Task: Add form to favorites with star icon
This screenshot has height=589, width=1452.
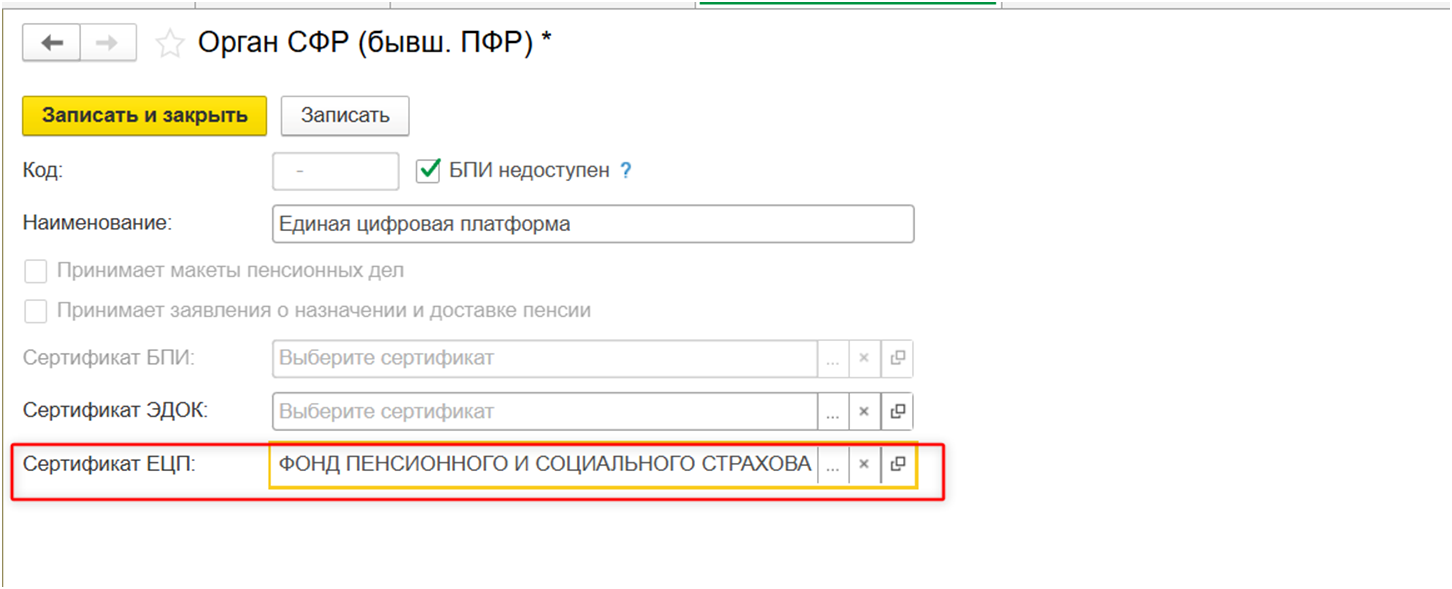Action: click(x=171, y=44)
